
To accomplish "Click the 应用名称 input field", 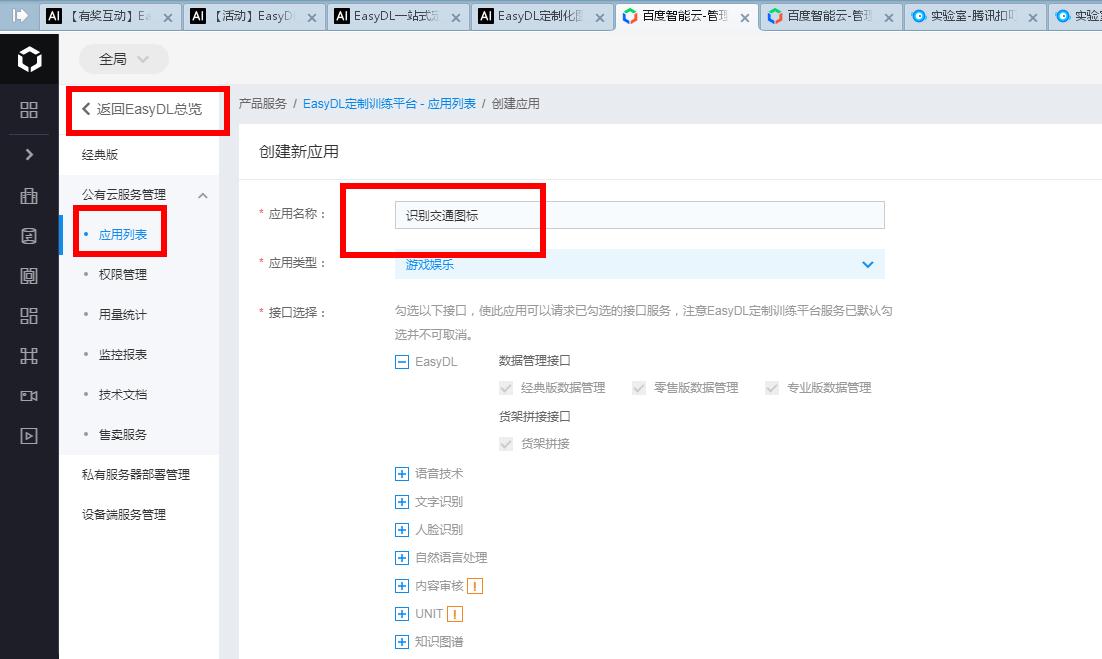I will tap(640, 215).
